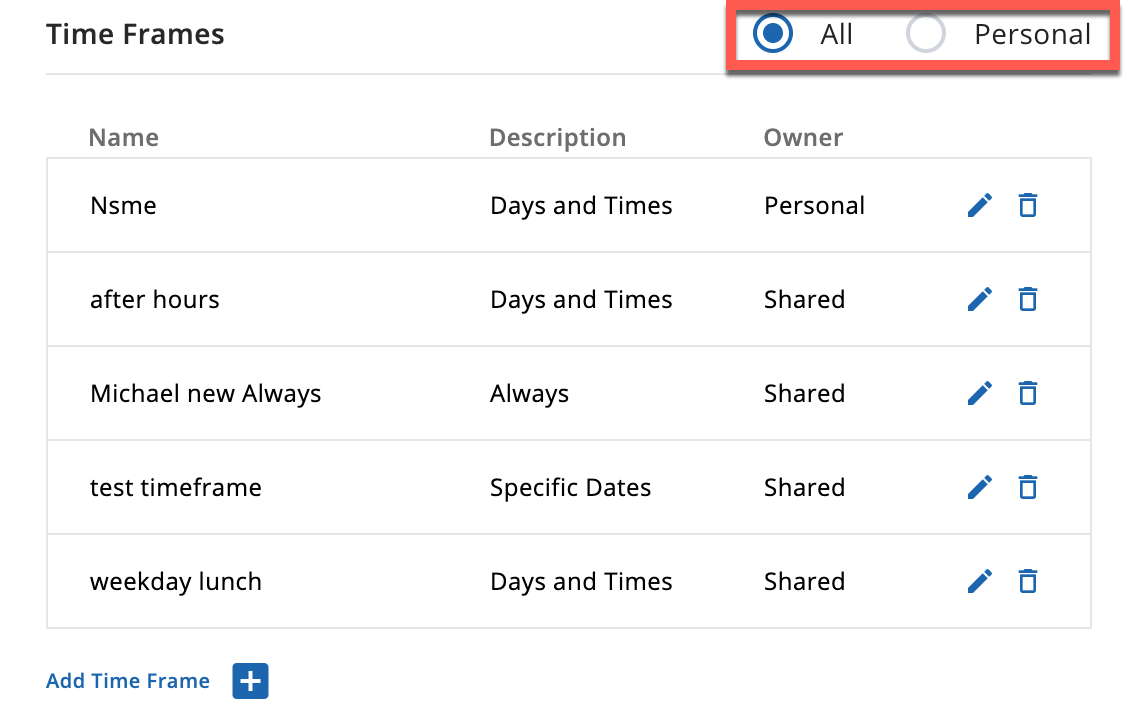Delete the test timeframe entry
The height and width of the screenshot is (718, 1124).
(x=1028, y=487)
